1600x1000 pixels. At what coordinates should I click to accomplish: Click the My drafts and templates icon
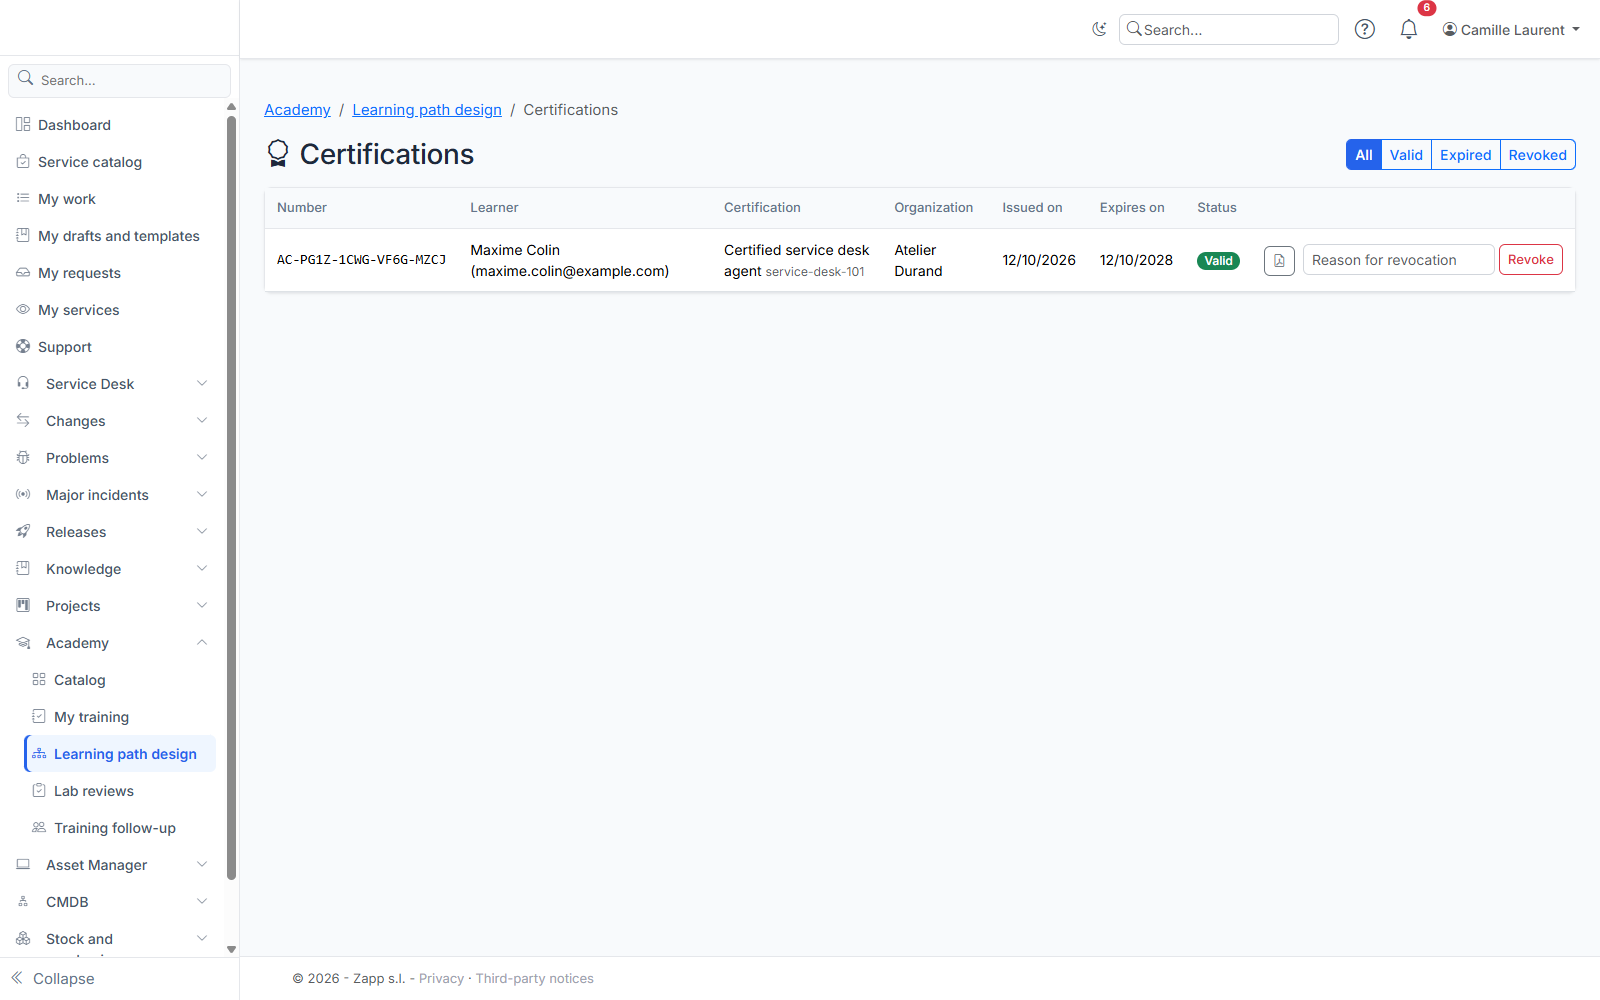(23, 235)
